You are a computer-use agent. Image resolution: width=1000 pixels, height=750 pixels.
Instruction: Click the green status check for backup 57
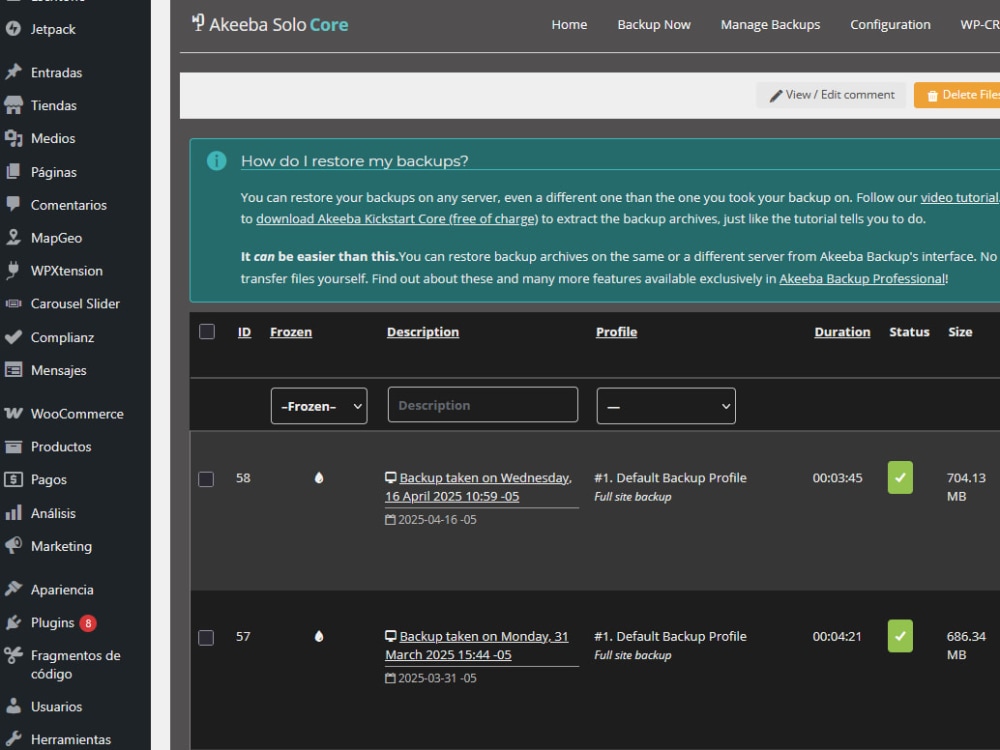[x=900, y=636]
